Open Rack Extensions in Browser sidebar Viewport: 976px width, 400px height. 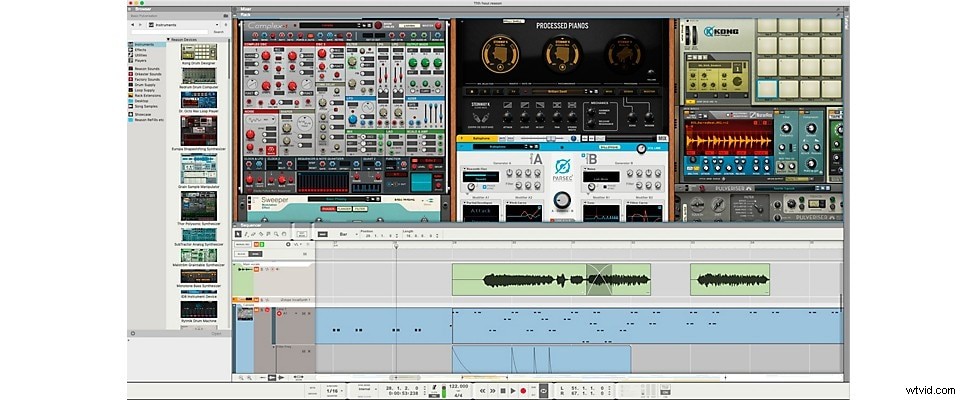click(148, 95)
